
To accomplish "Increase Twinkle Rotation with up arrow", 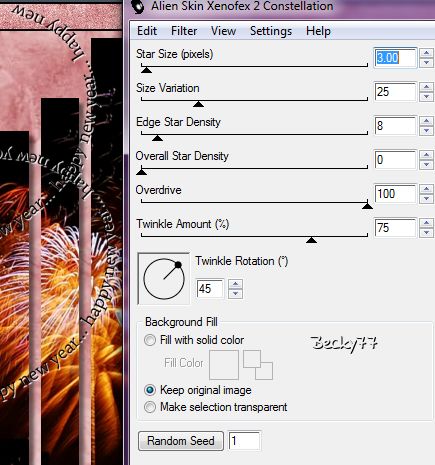I will [236, 284].
